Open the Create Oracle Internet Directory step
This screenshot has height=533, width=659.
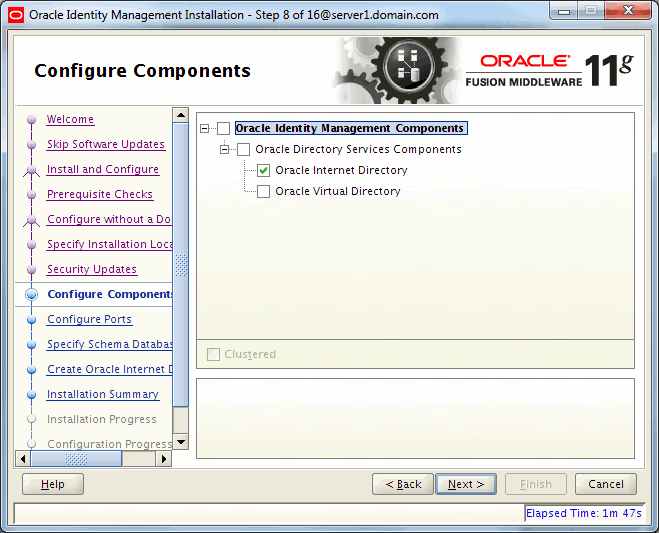click(109, 369)
